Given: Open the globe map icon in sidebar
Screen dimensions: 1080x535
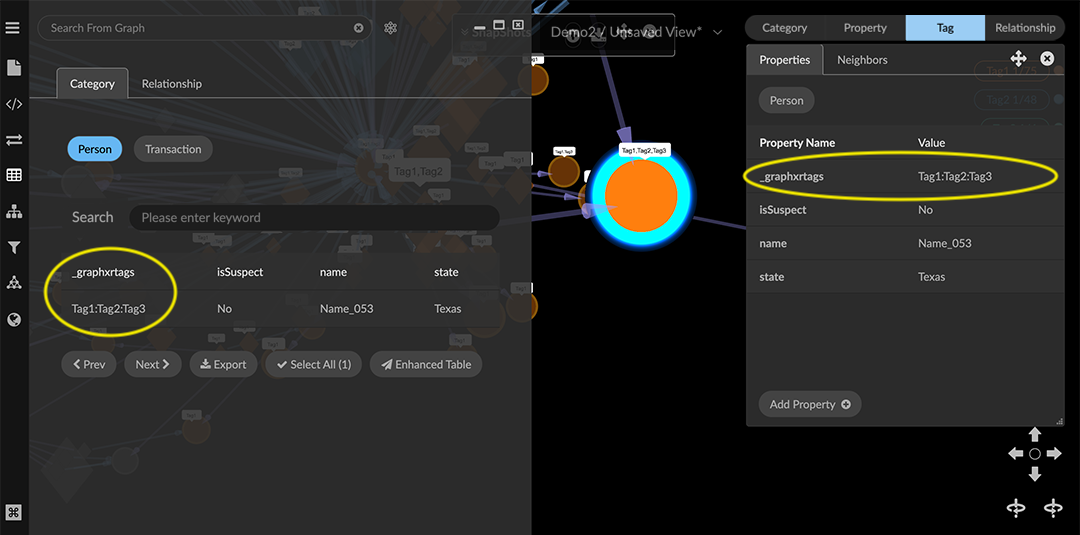Looking at the screenshot, I should tap(14, 320).
